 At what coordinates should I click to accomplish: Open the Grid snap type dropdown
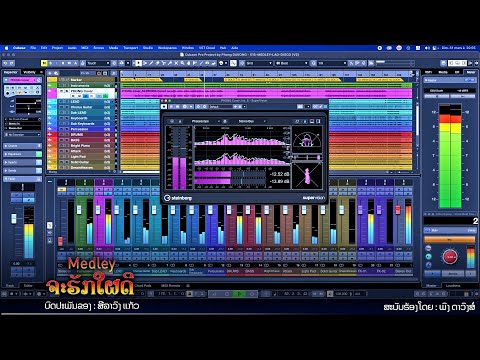pos(259,63)
